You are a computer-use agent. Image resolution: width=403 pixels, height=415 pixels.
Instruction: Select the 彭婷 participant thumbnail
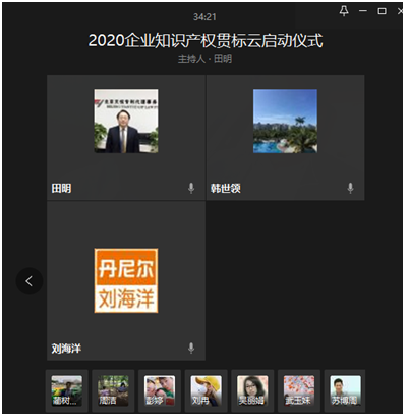click(159, 391)
